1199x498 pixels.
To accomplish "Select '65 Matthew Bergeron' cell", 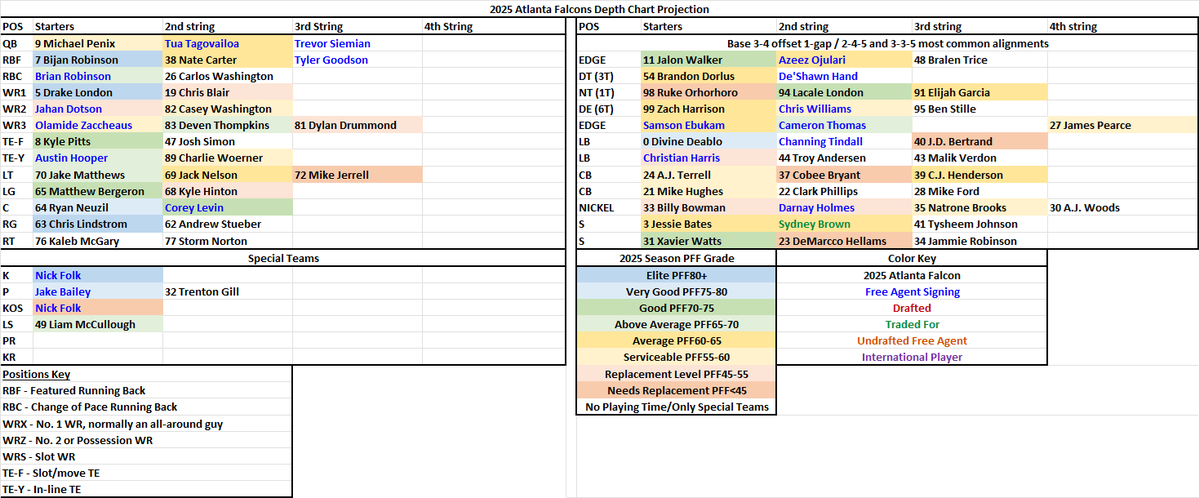I will click(x=98, y=191).
